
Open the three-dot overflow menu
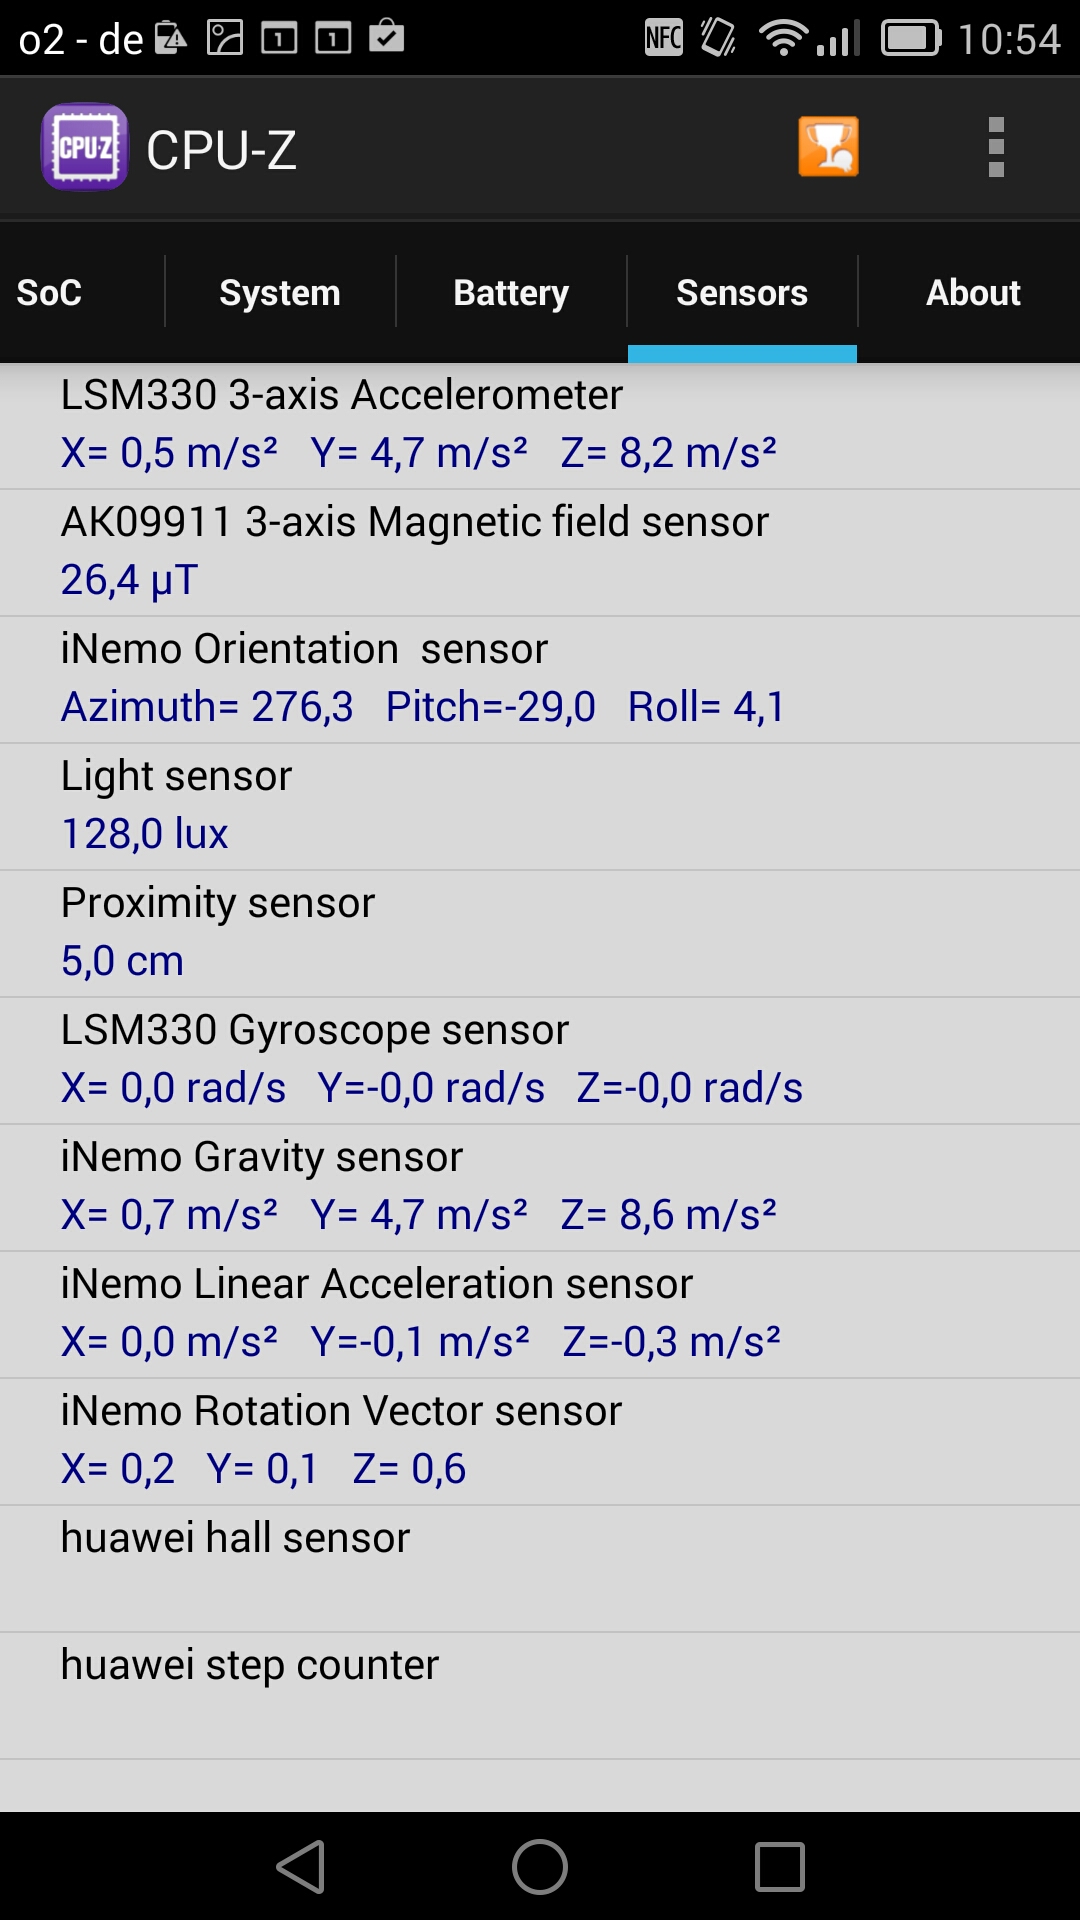[995, 147]
